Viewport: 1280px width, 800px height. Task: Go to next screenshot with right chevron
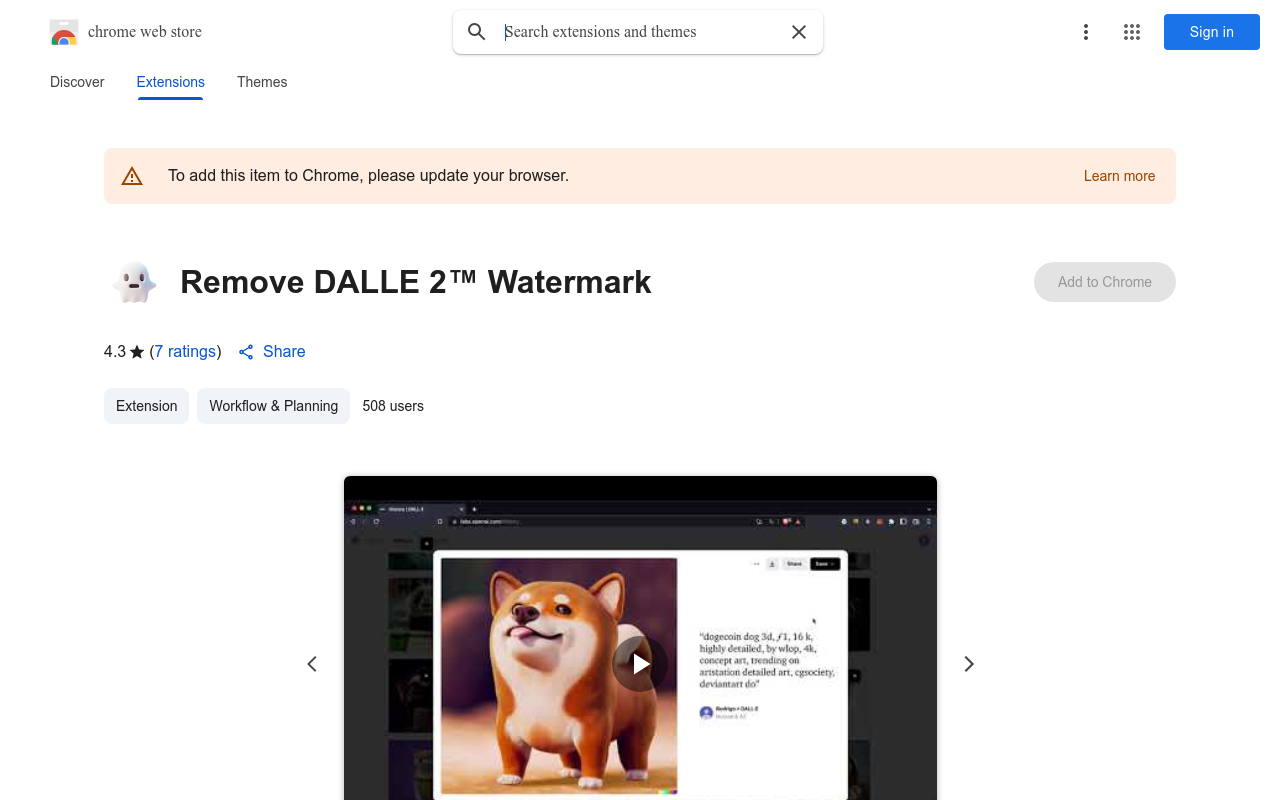click(968, 664)
